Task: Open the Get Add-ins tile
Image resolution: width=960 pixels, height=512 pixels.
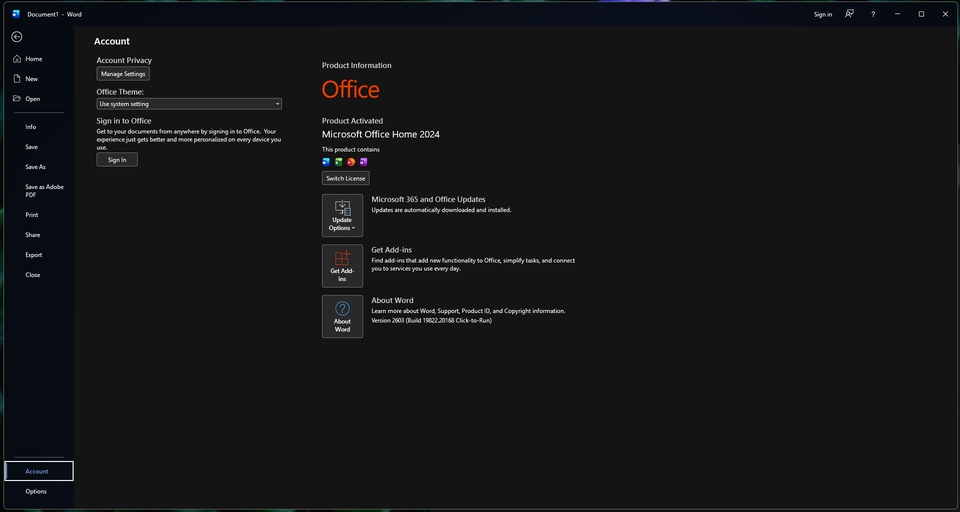Action: (x=342, y=266)
